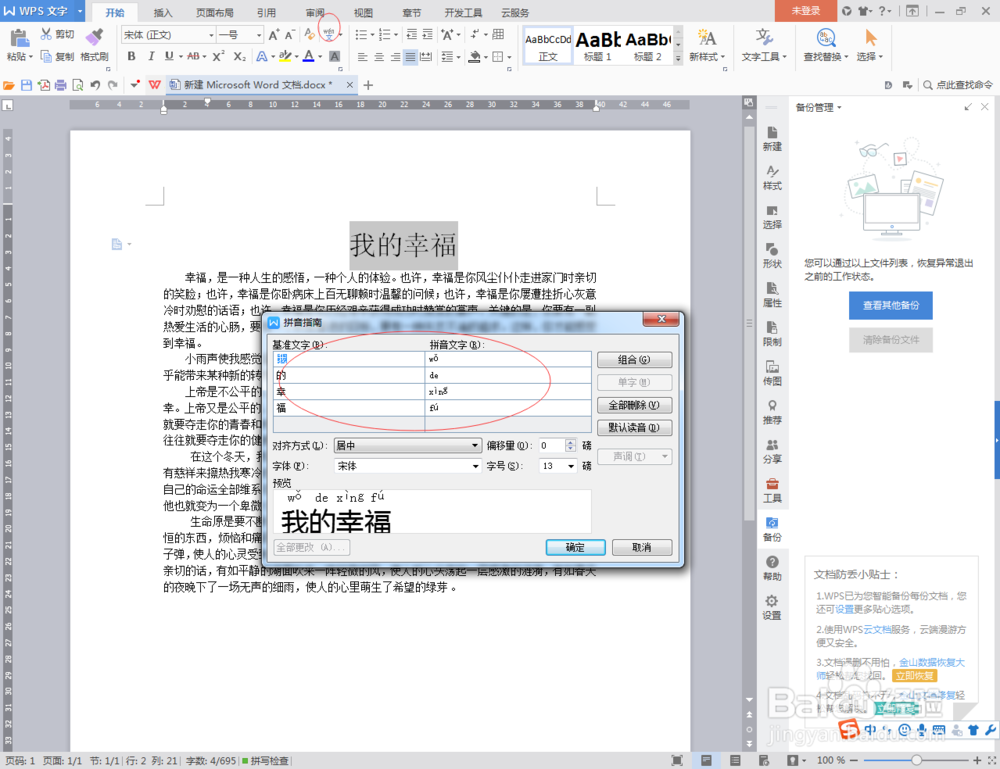Viewport: 1000px width, 769px height.
Task: Click justify paragraph alignment icon
Action: (x=411, y=57)
